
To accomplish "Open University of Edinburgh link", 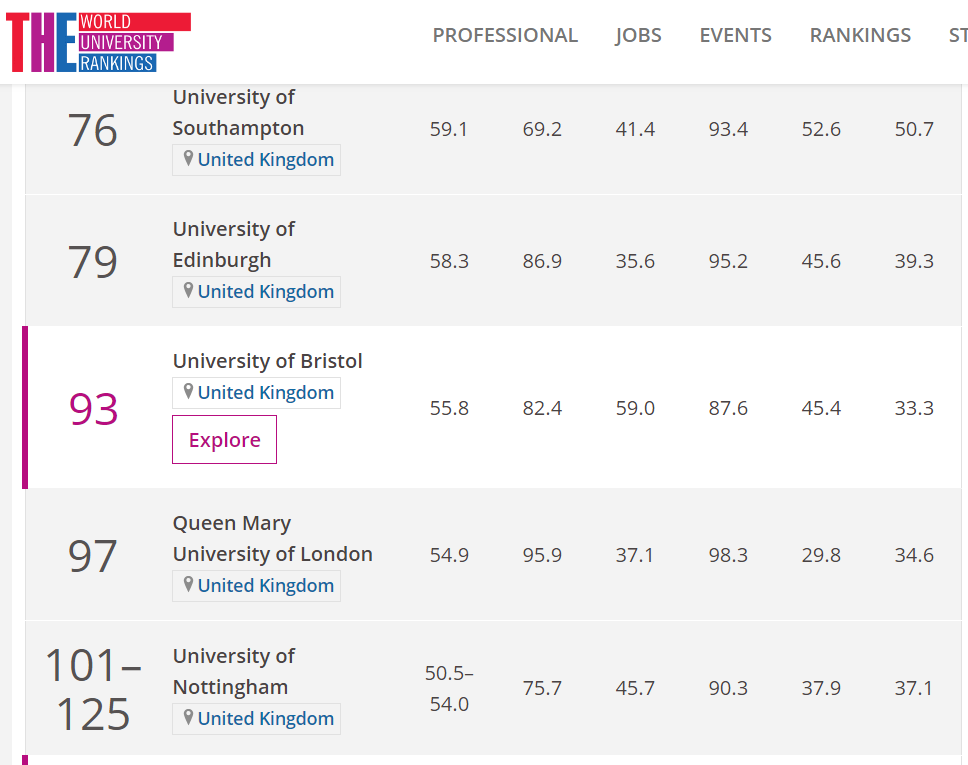I will pyautogui.click(x=233, y=244).
